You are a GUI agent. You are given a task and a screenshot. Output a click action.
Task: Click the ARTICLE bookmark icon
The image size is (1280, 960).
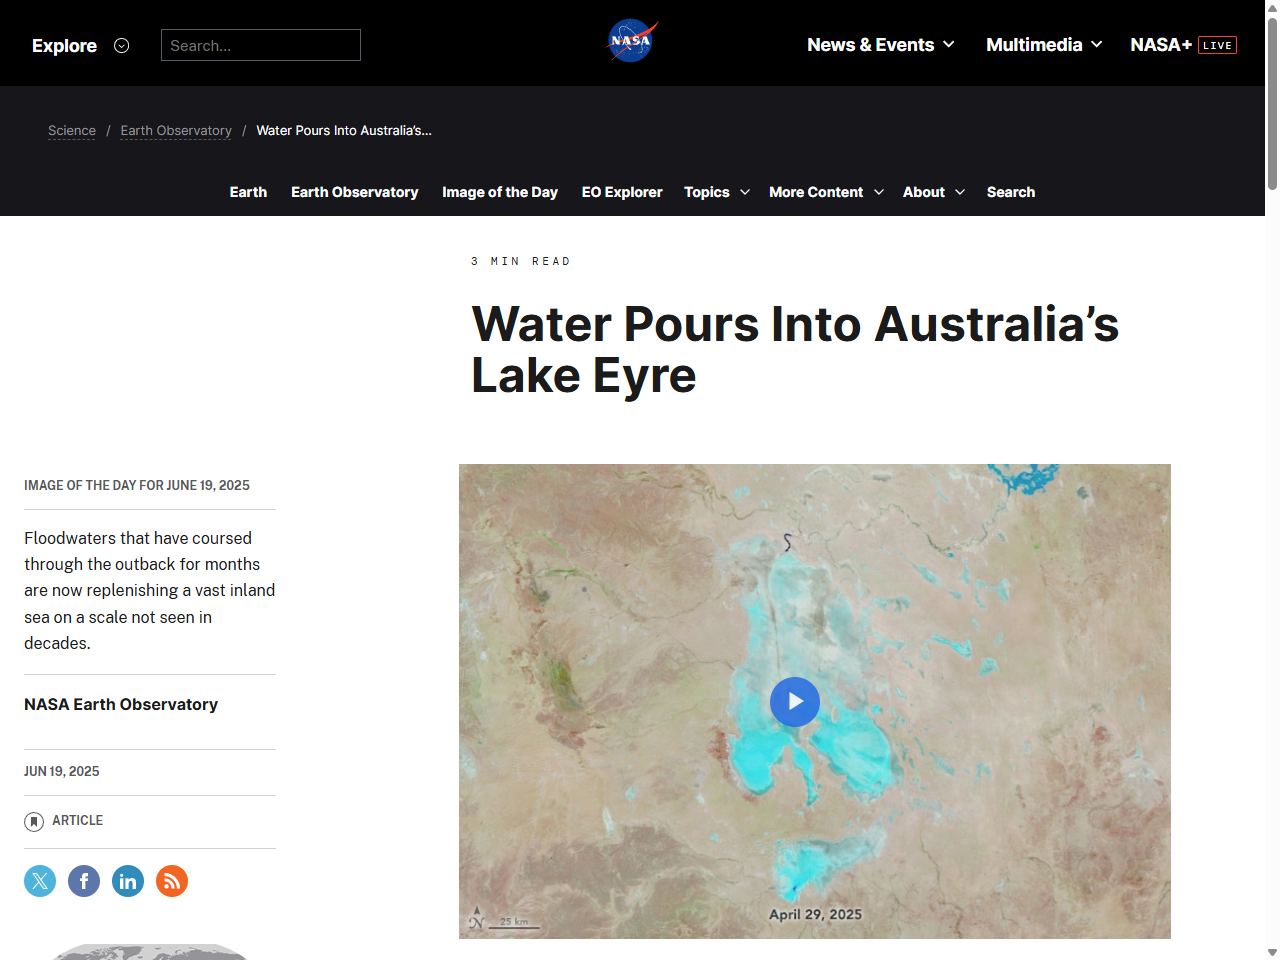[x=34, y=822]
